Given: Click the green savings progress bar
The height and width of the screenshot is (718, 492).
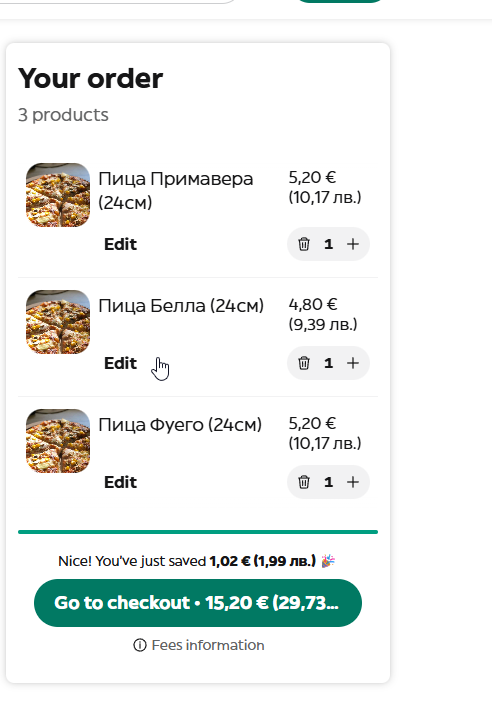Looking at the screenshot, I should (x=198, y=532).
